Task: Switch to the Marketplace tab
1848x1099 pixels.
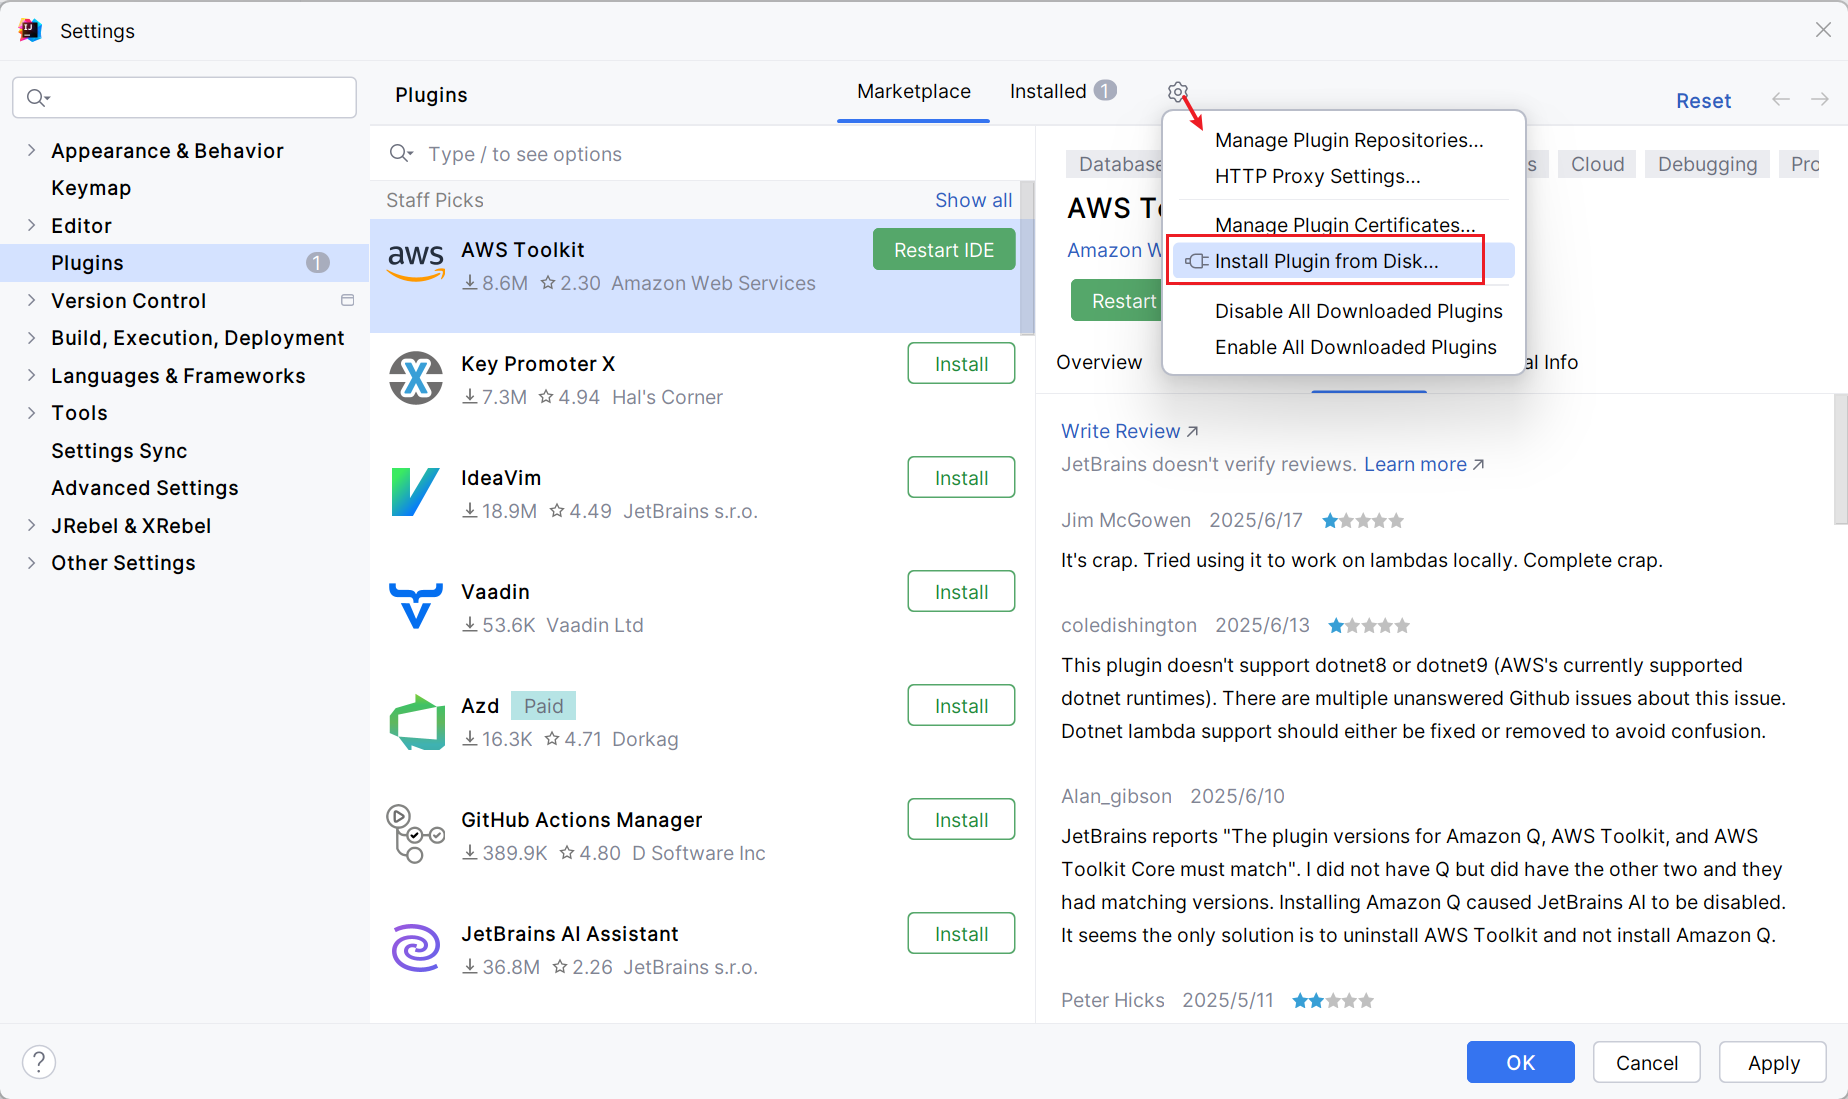Action: pos(913,91)
